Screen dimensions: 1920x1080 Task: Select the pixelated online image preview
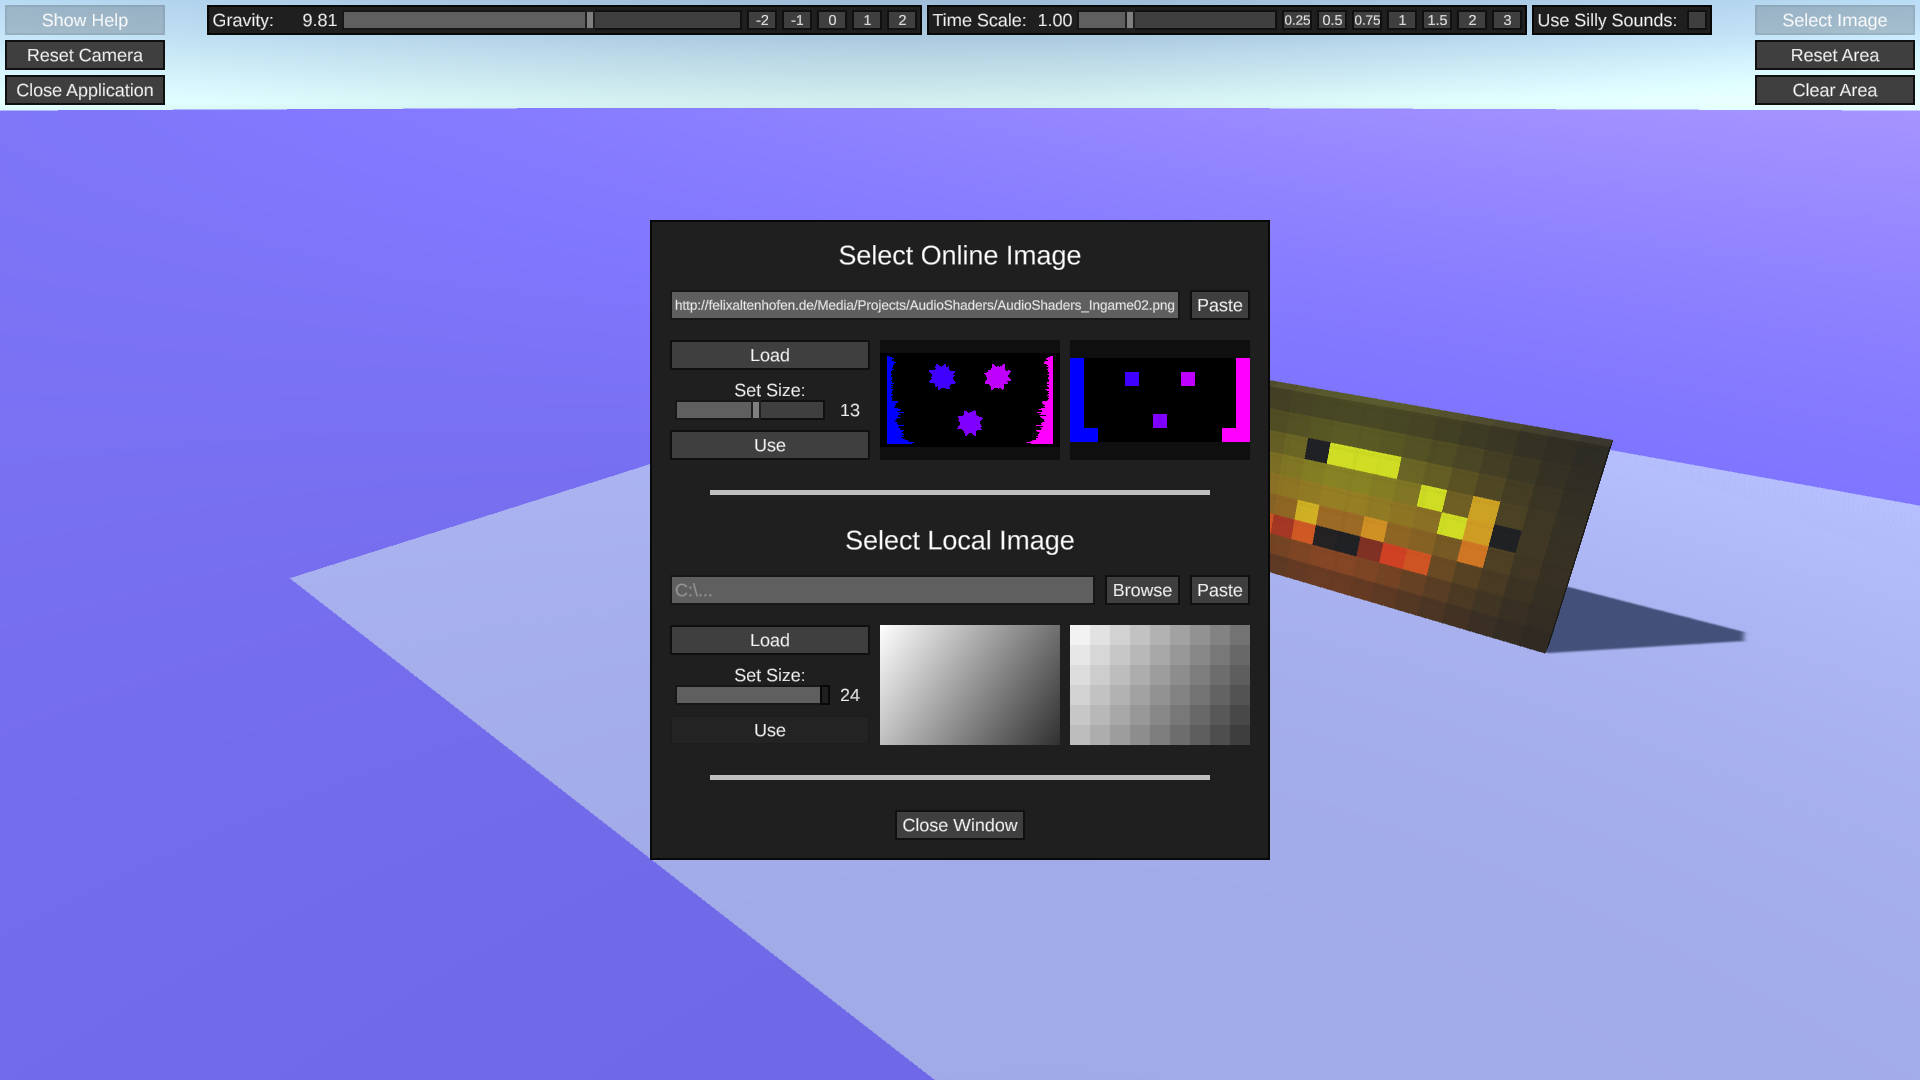click(1159, 400)
